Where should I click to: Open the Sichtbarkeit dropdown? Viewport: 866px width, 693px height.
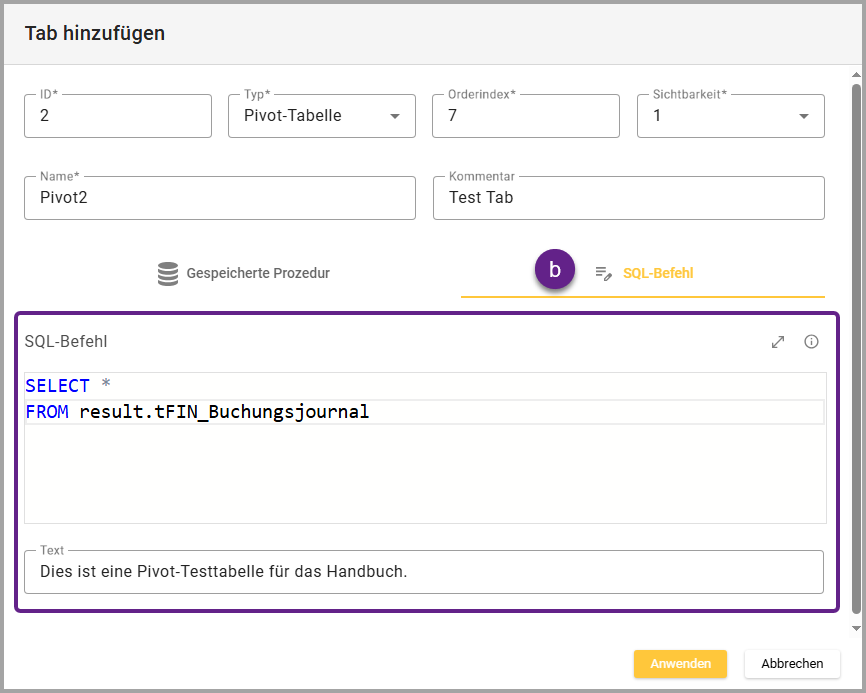pyautogui.click(x=730, y=116)
